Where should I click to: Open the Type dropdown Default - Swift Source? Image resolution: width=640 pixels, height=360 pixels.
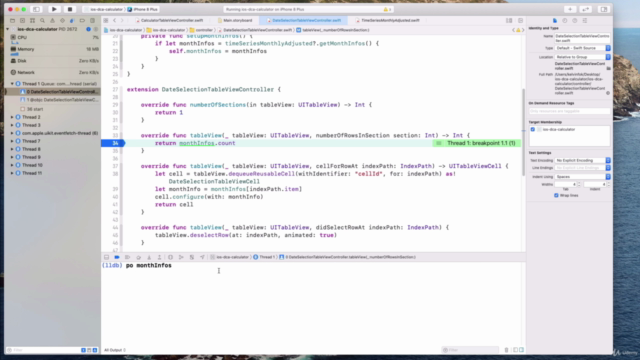click(x=582, y=48)
